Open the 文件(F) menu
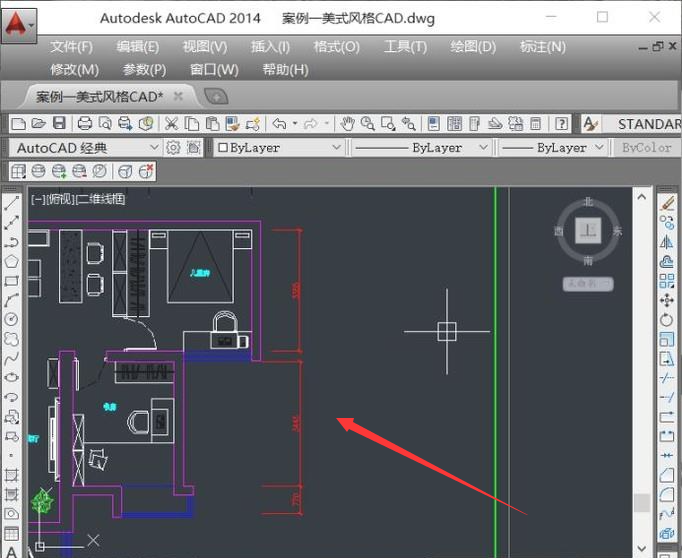This screenshot has height=558, width=683. [71, 47]
